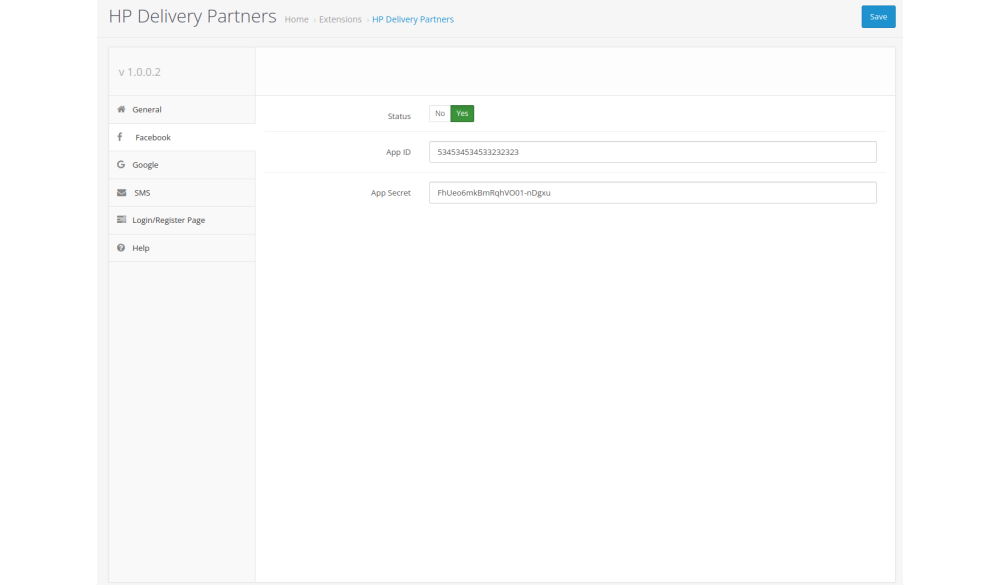
Task: Click the envelope icon beside SMS
Action: coord(121,192)
